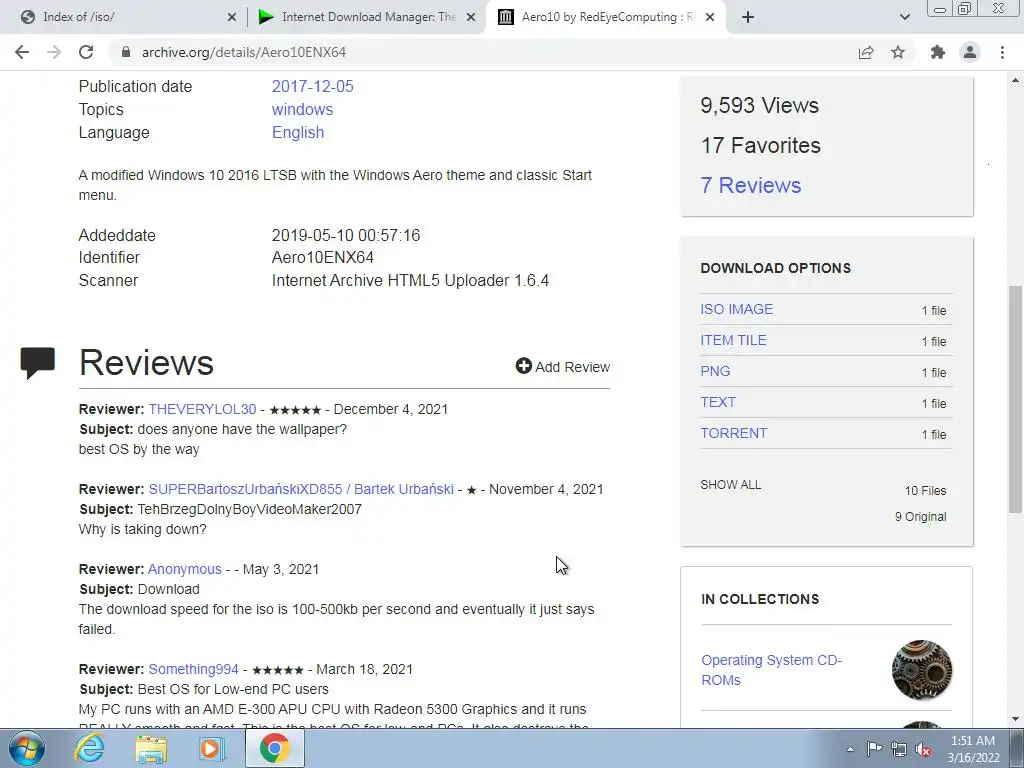Click the padlock site info icon
The height and width of the screenshot is (768, 1024).
click(125, 52)
